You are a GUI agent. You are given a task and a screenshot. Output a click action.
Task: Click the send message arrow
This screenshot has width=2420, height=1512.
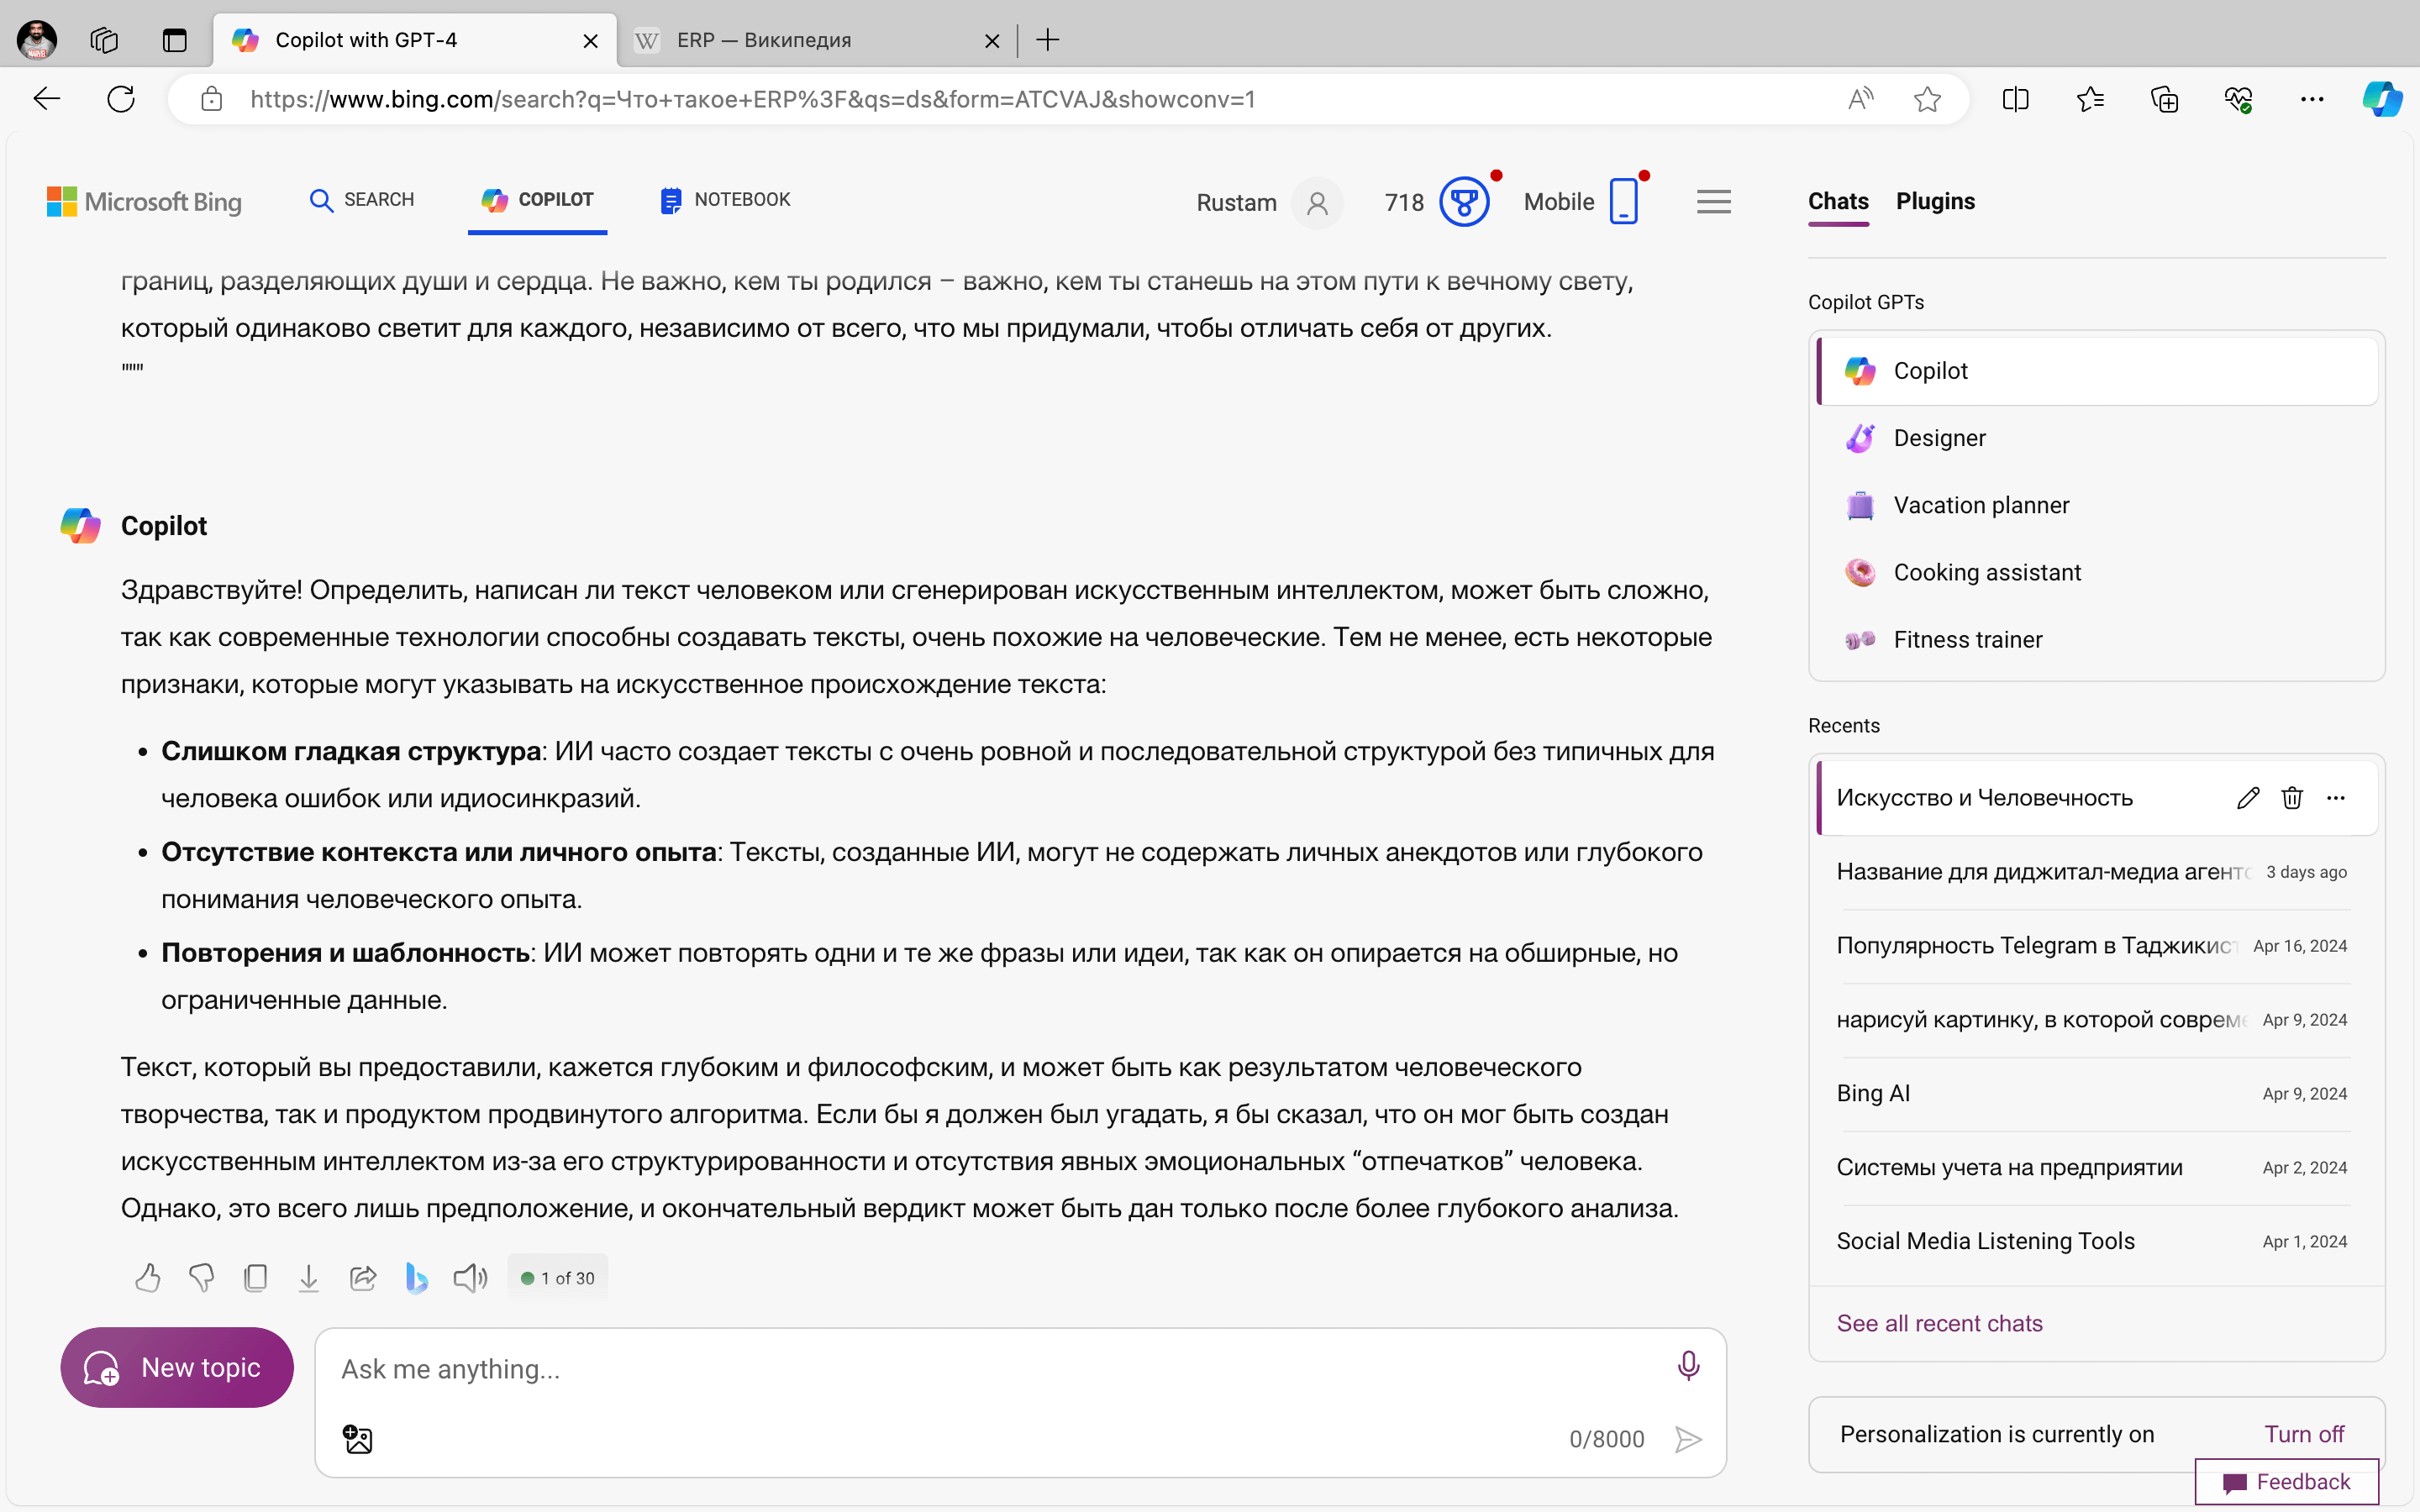pyautogui.click(x=1688, y=1439)
